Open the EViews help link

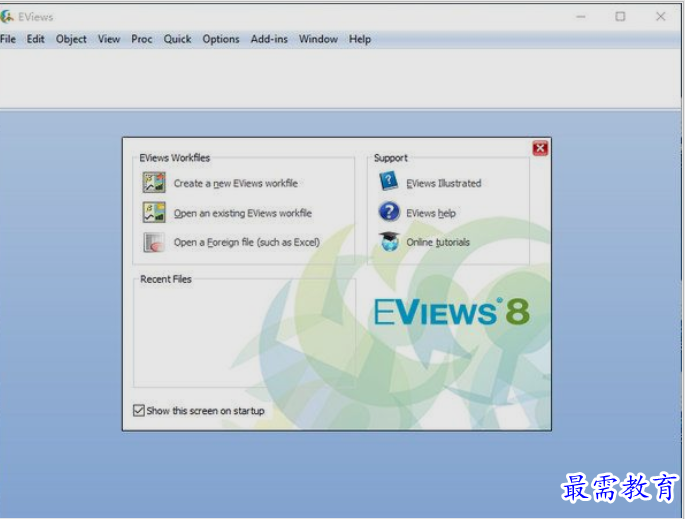click(x=431, y=213)
